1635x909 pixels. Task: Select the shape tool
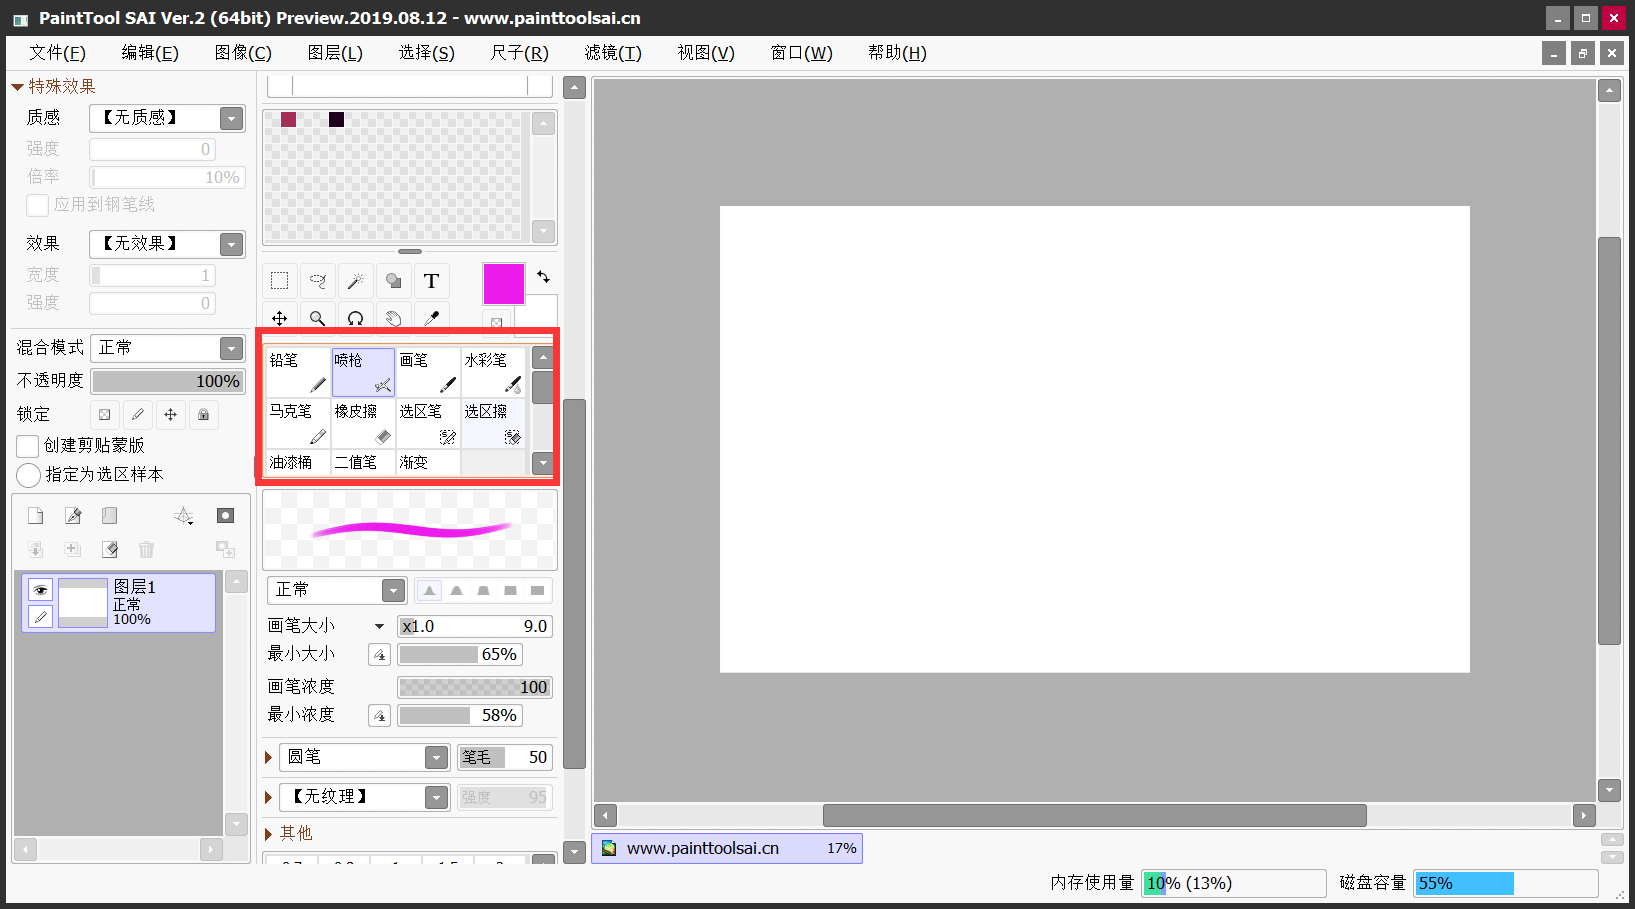click(394, 281)
